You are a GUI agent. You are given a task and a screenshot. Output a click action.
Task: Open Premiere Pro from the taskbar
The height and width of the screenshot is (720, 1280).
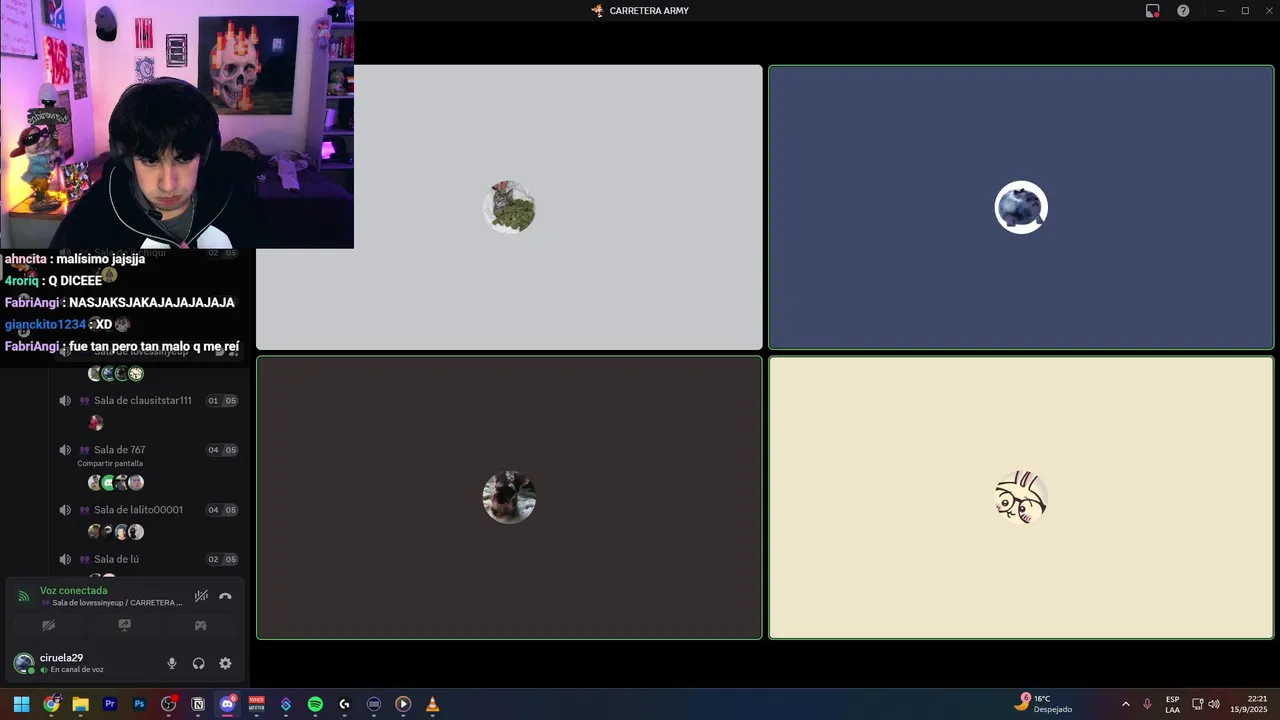point(110,704)
